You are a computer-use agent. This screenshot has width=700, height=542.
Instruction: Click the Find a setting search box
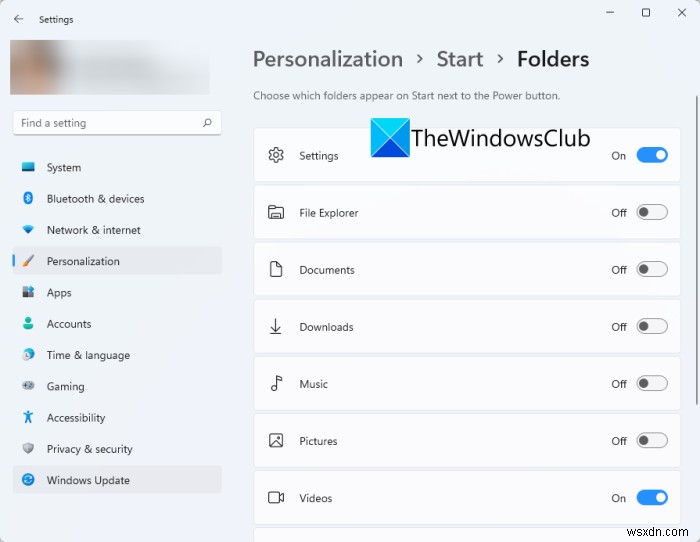pos(117,123)
